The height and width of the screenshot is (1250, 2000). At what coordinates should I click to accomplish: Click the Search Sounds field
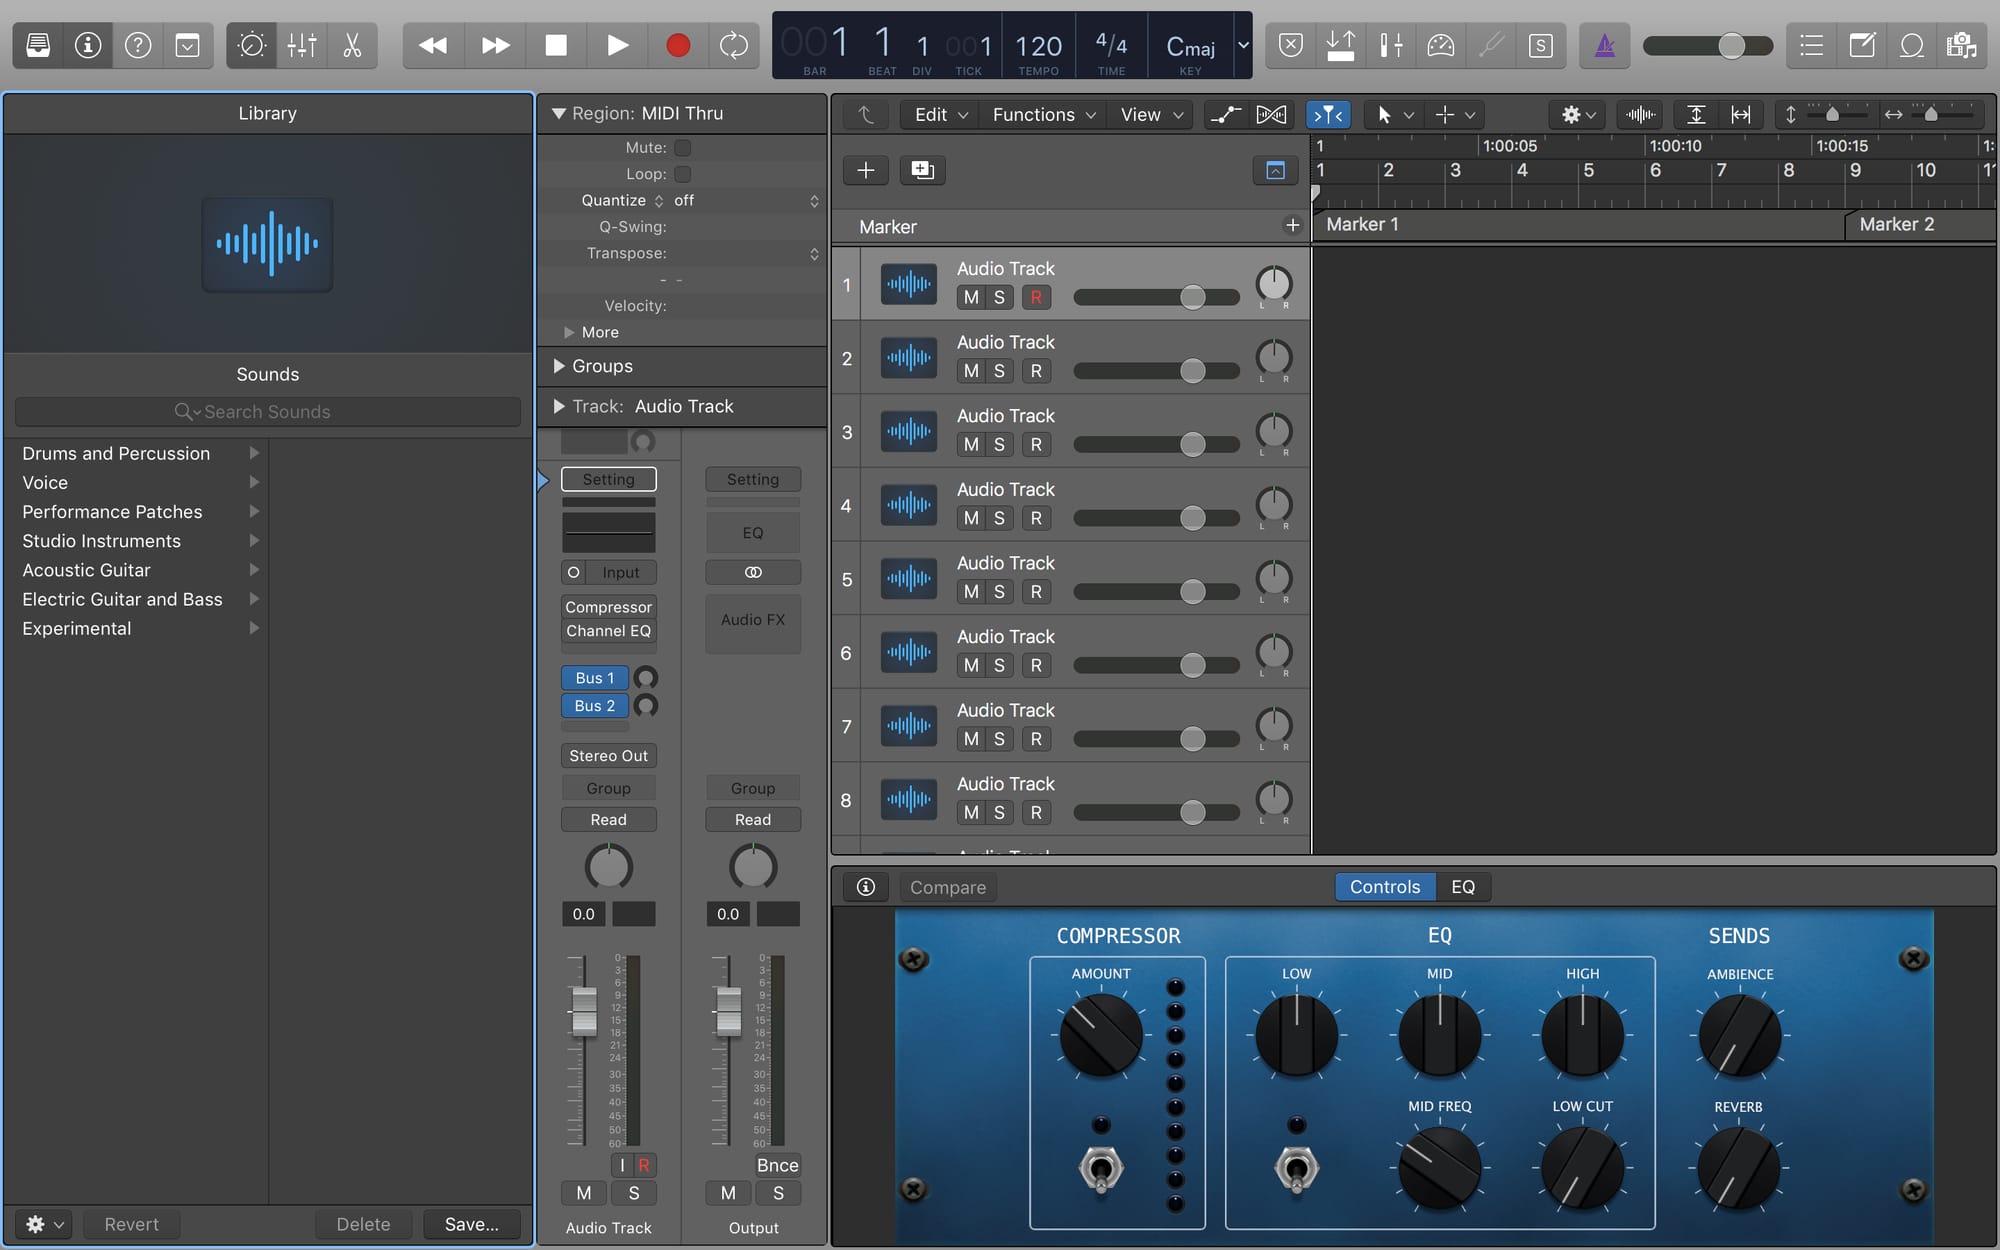pyautogui.click(x=267, y=412)
